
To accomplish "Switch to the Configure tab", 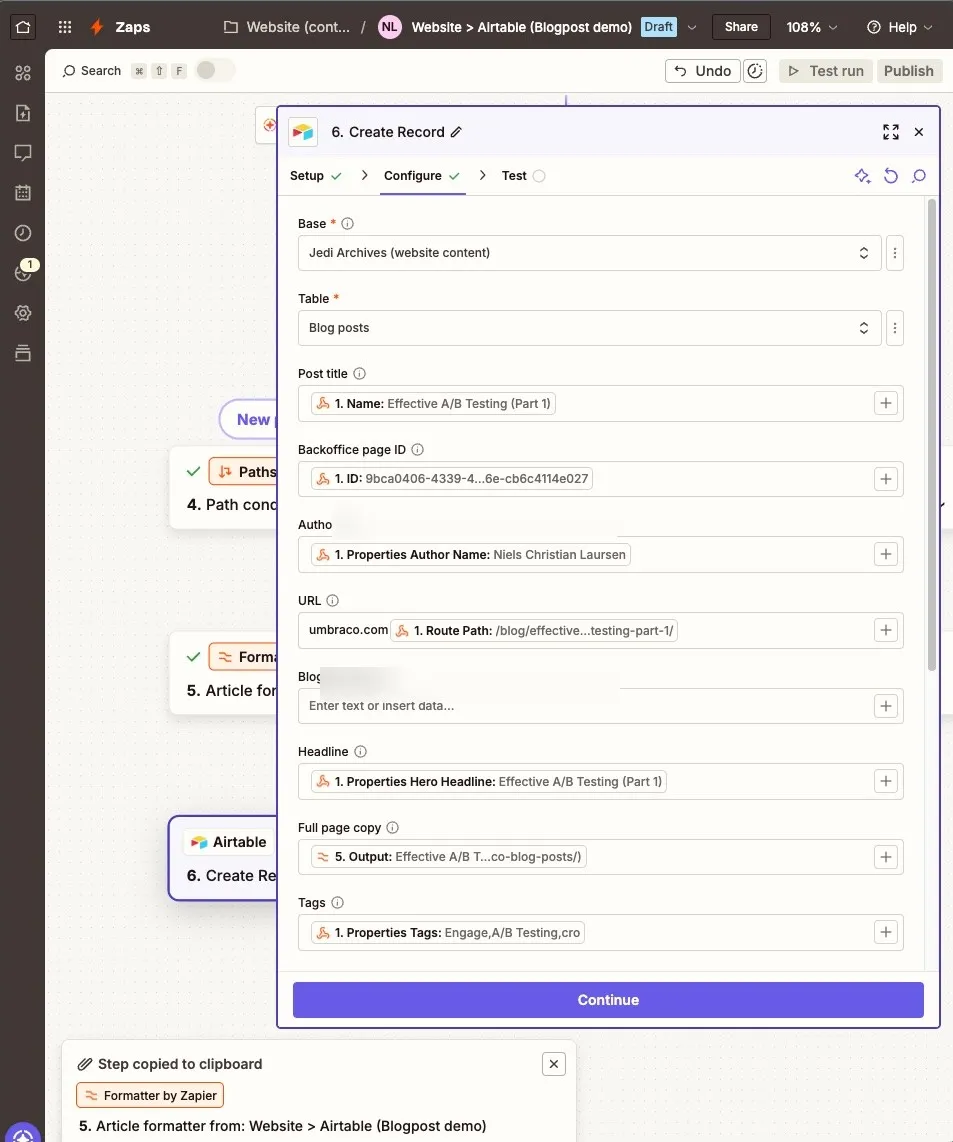I will pos(413,175).
